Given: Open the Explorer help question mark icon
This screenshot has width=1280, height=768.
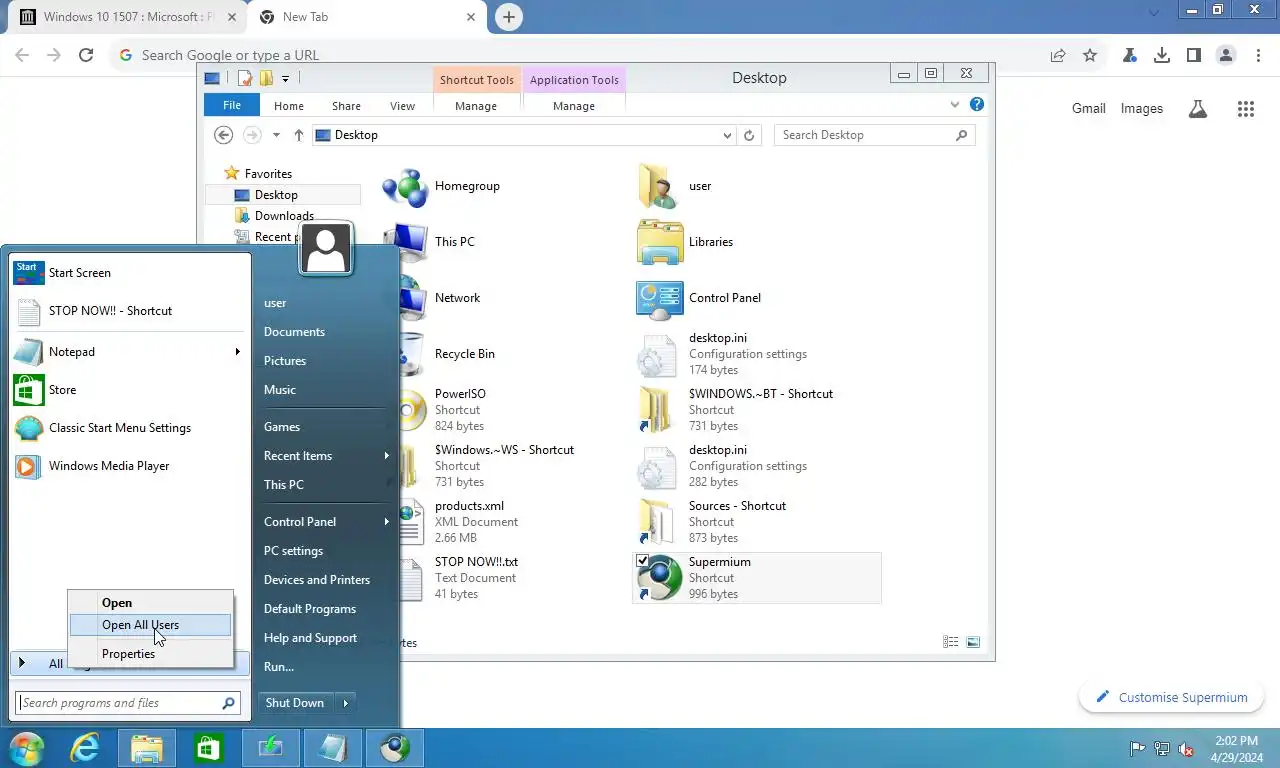Looking at the screenshot, I should coord(977,105).
